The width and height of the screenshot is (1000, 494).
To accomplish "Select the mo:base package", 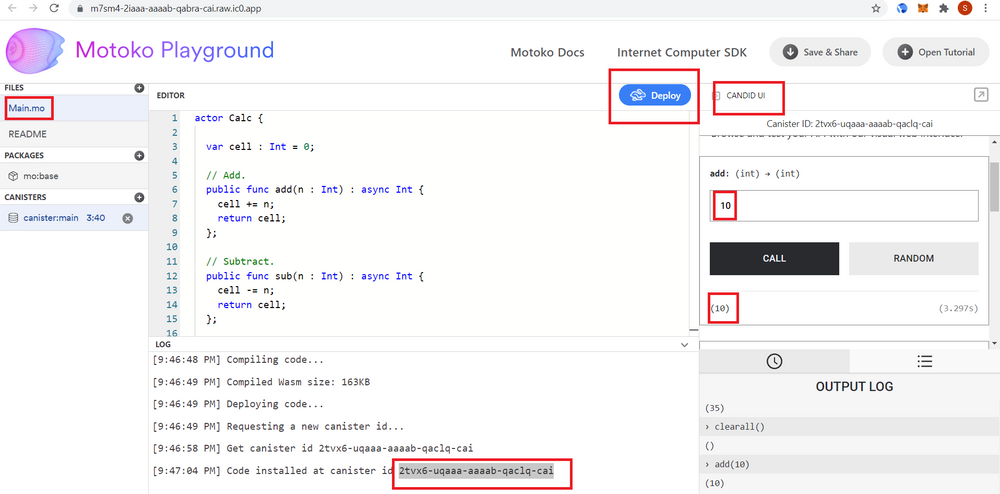I will (x=74, y=176).
